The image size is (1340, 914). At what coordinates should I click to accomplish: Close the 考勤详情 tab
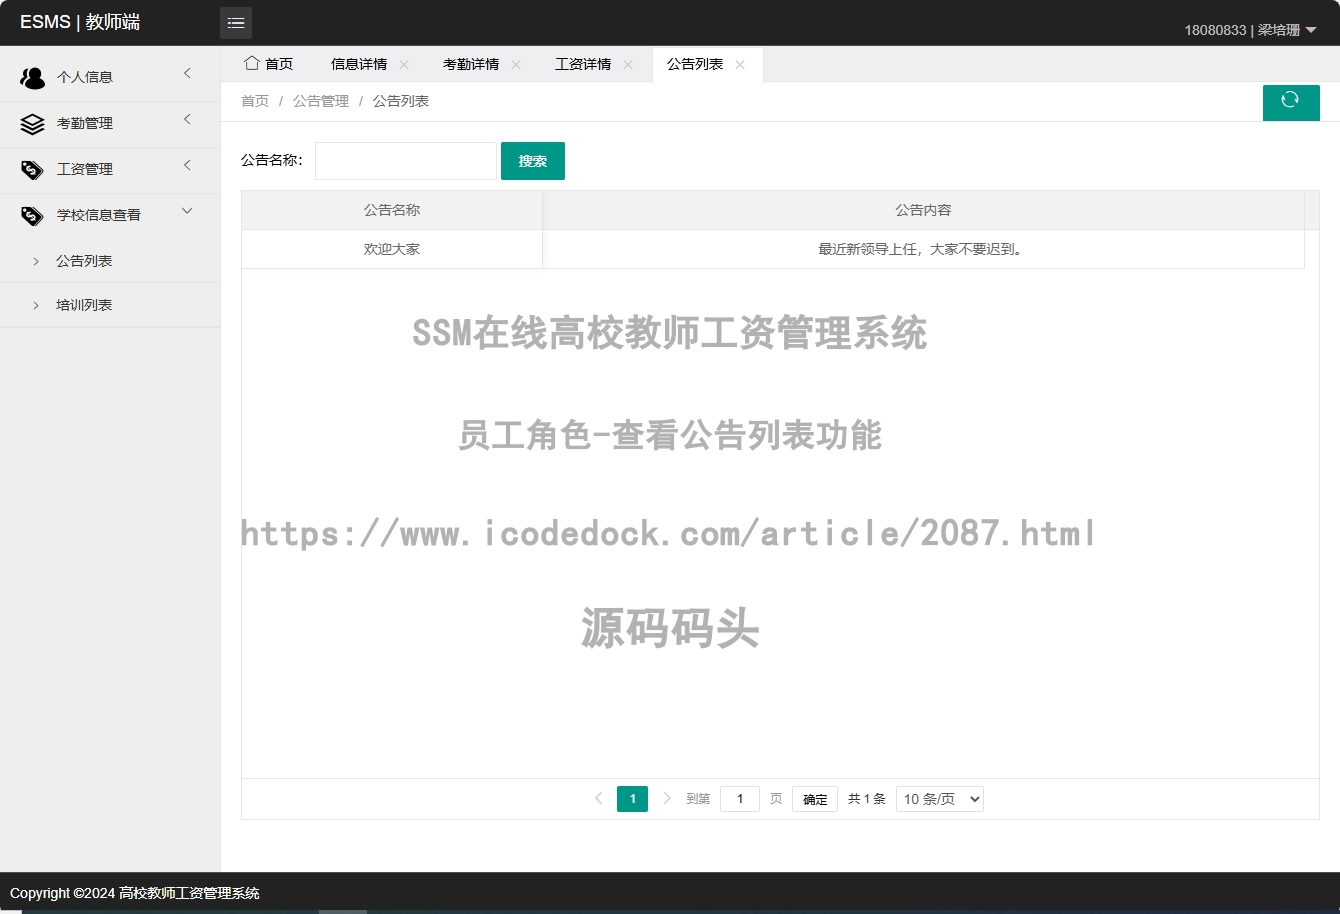click(x=516, y=64)
